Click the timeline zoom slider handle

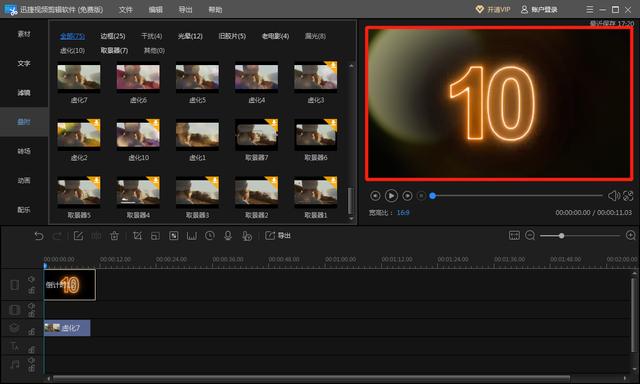pos(562,235)
